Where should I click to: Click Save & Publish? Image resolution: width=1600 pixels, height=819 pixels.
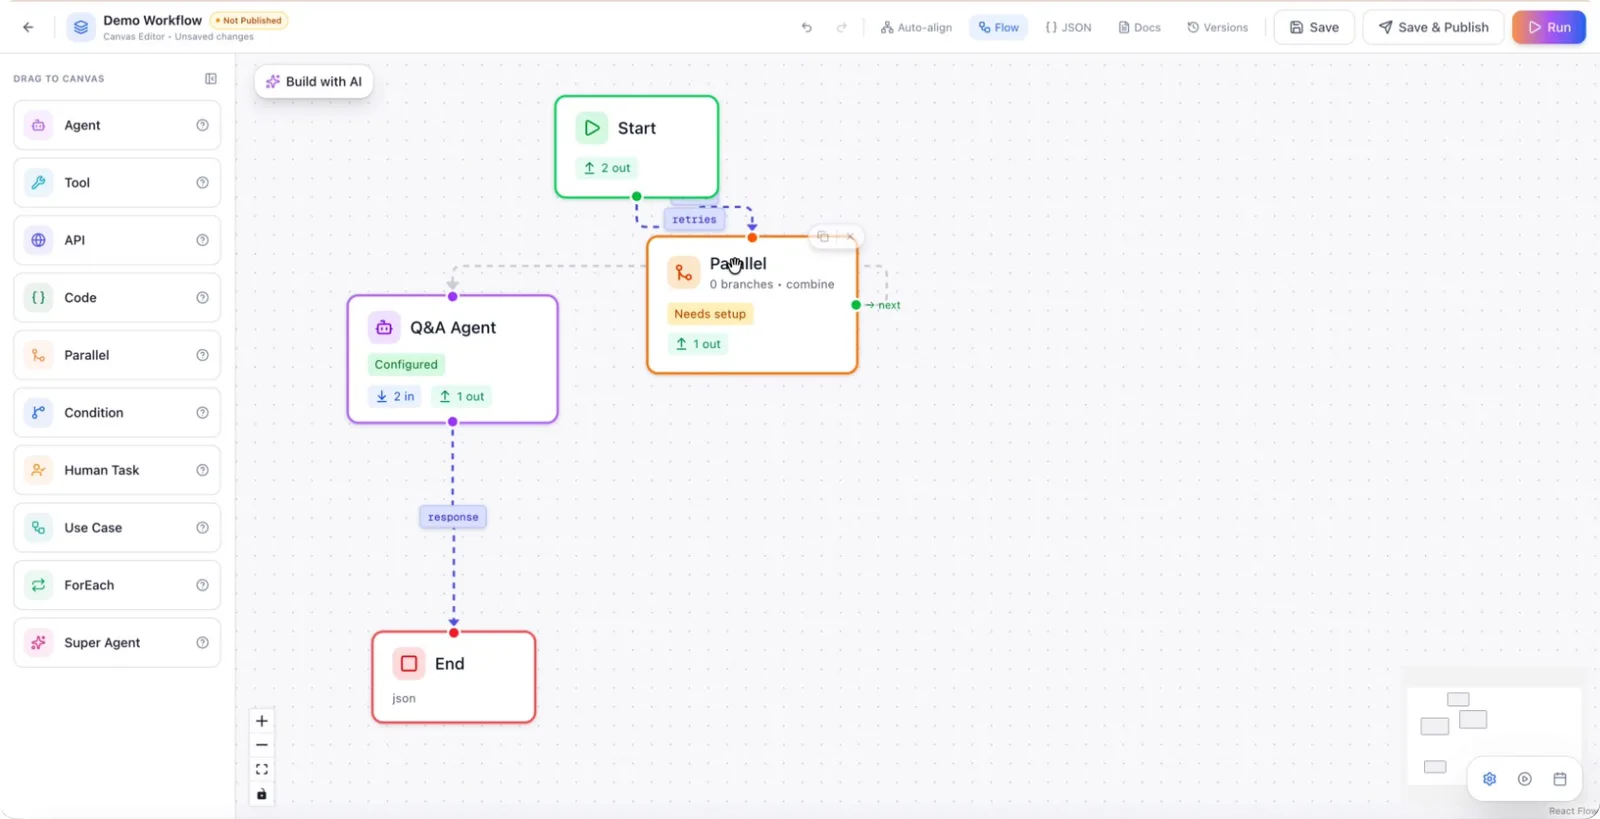click(1433, 27)
